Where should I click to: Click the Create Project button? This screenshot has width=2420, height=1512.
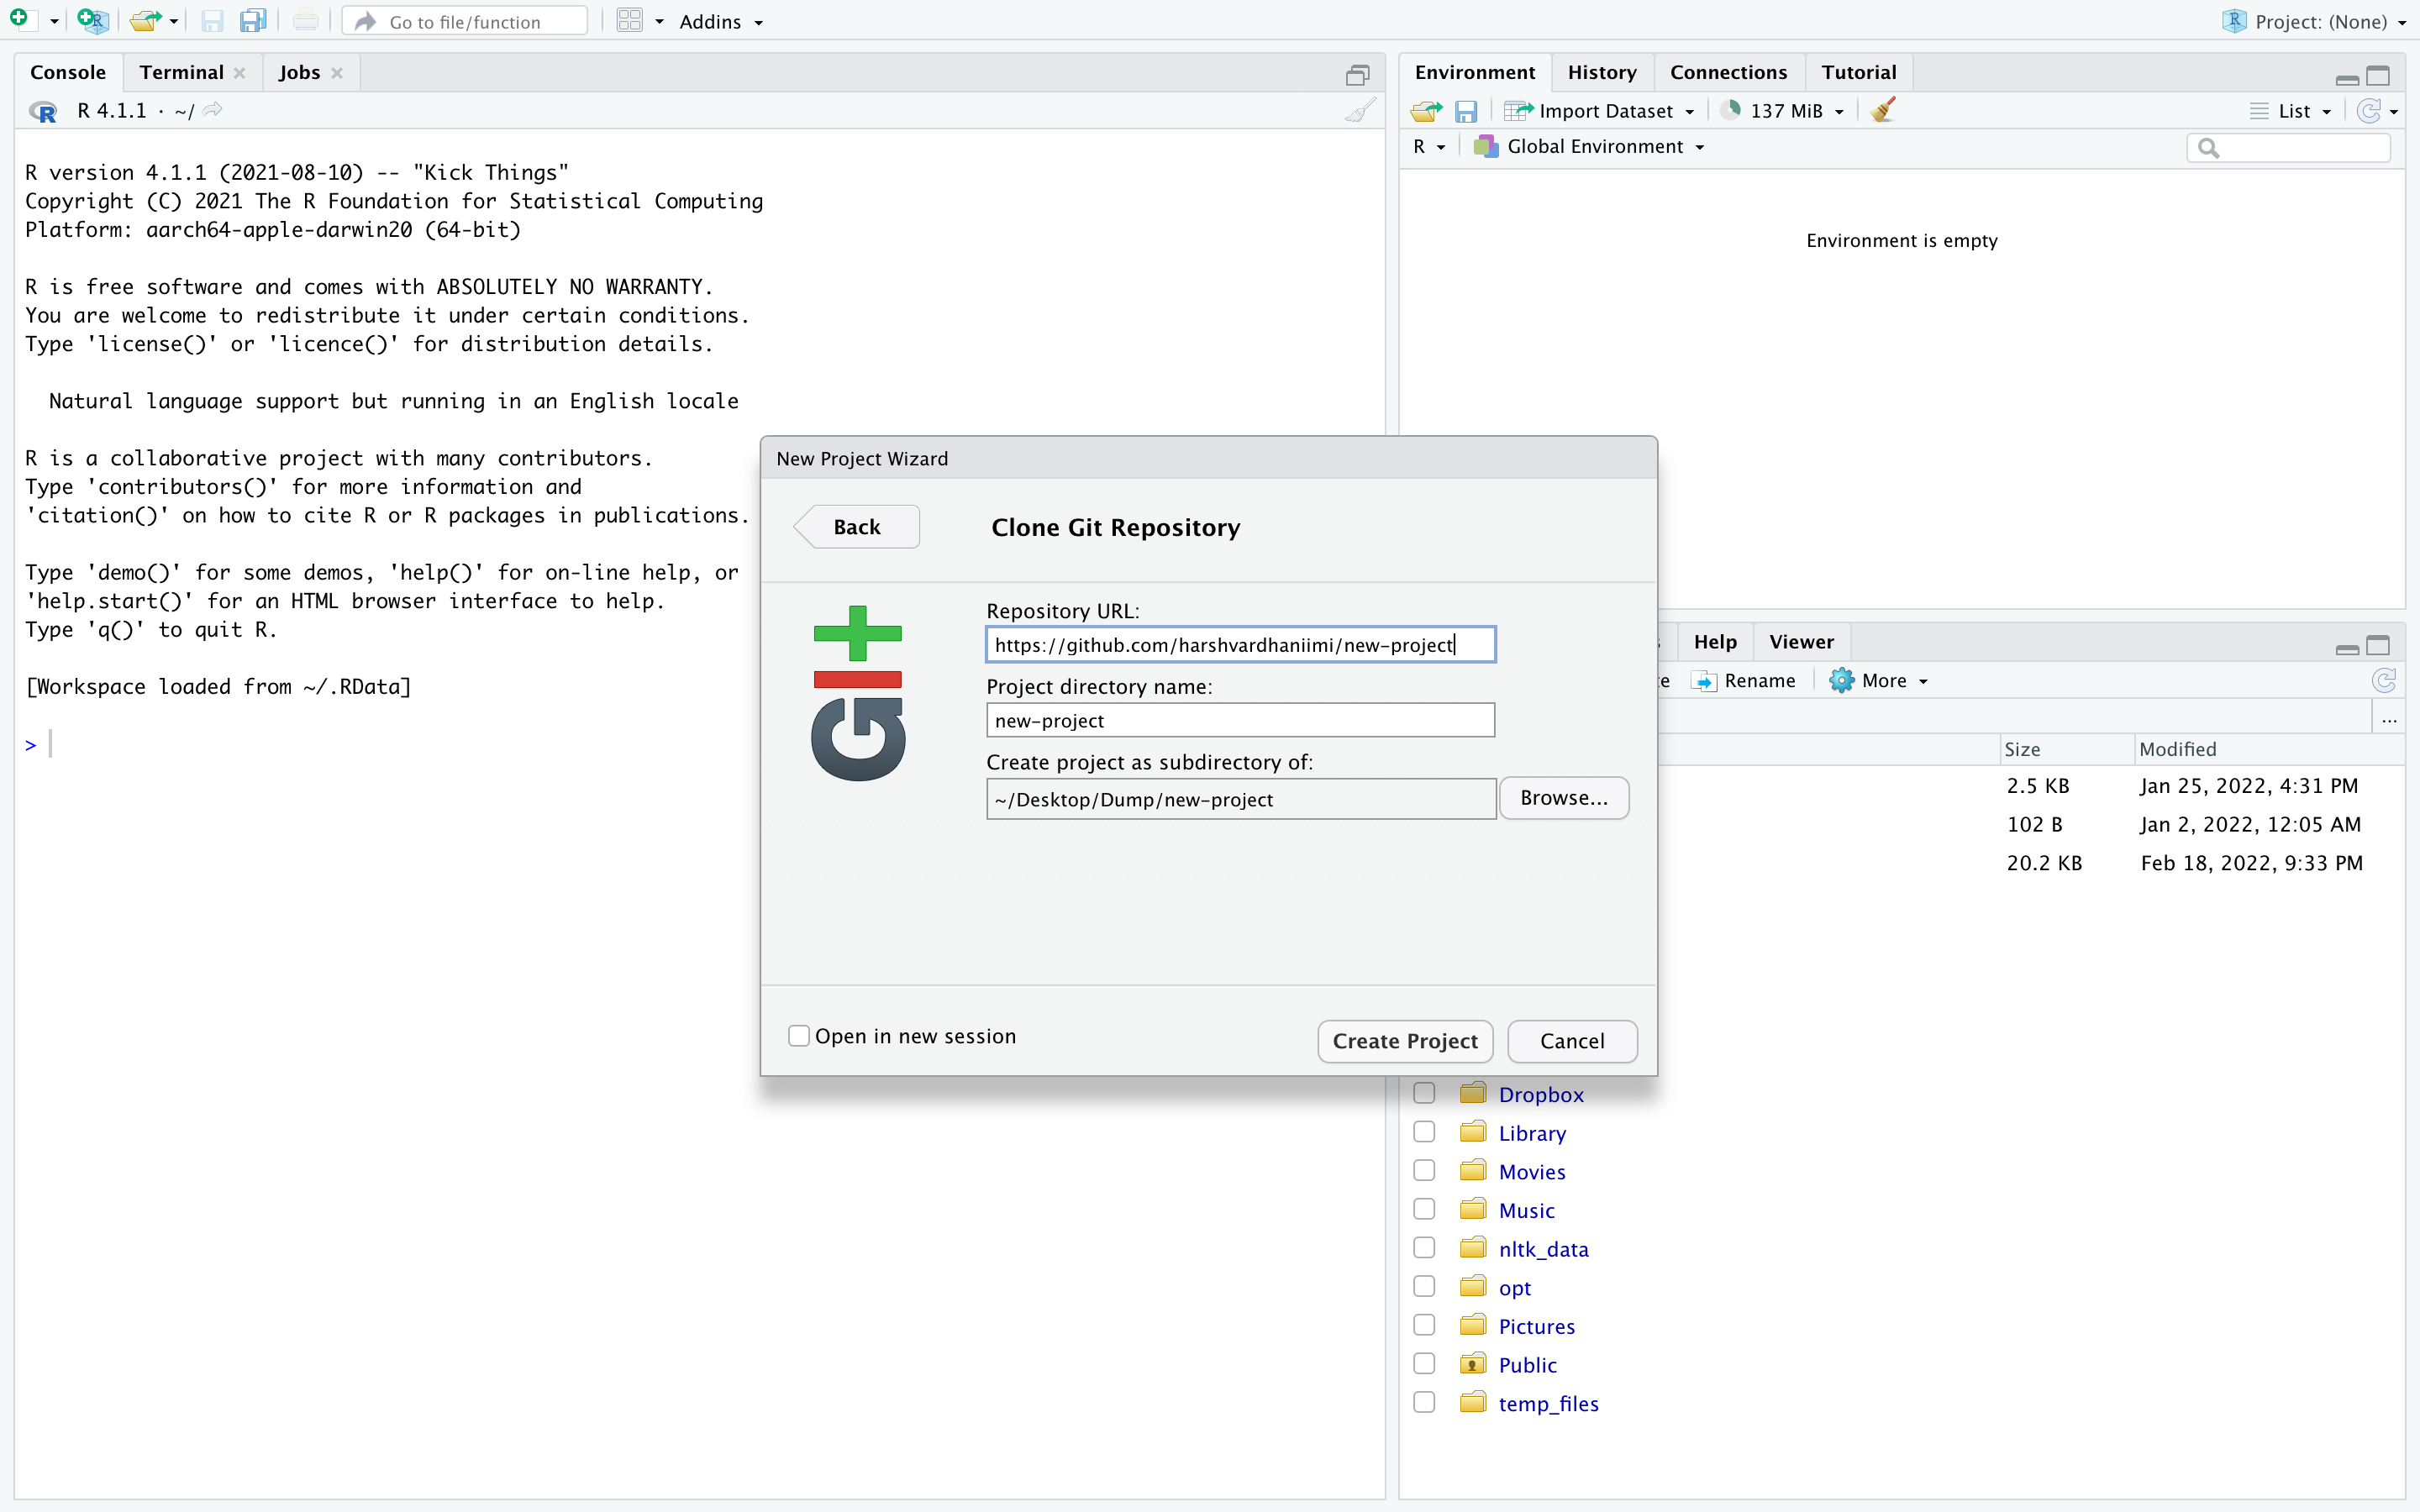click(x=1404, y=1041)
